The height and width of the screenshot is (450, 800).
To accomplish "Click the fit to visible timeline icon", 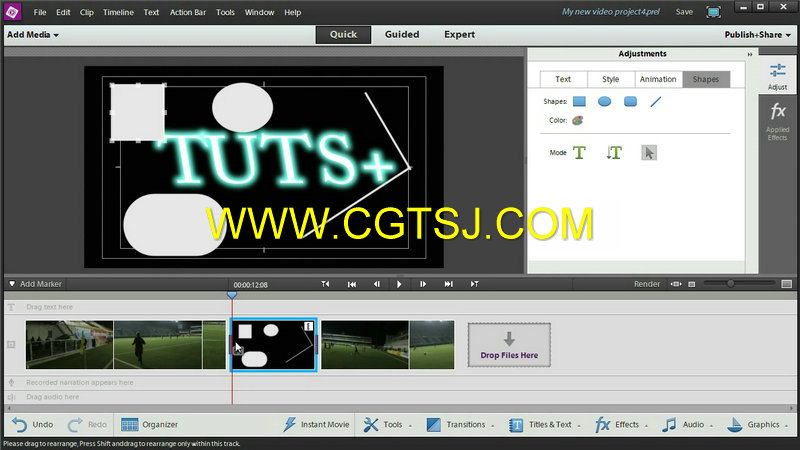I will 676,284.
